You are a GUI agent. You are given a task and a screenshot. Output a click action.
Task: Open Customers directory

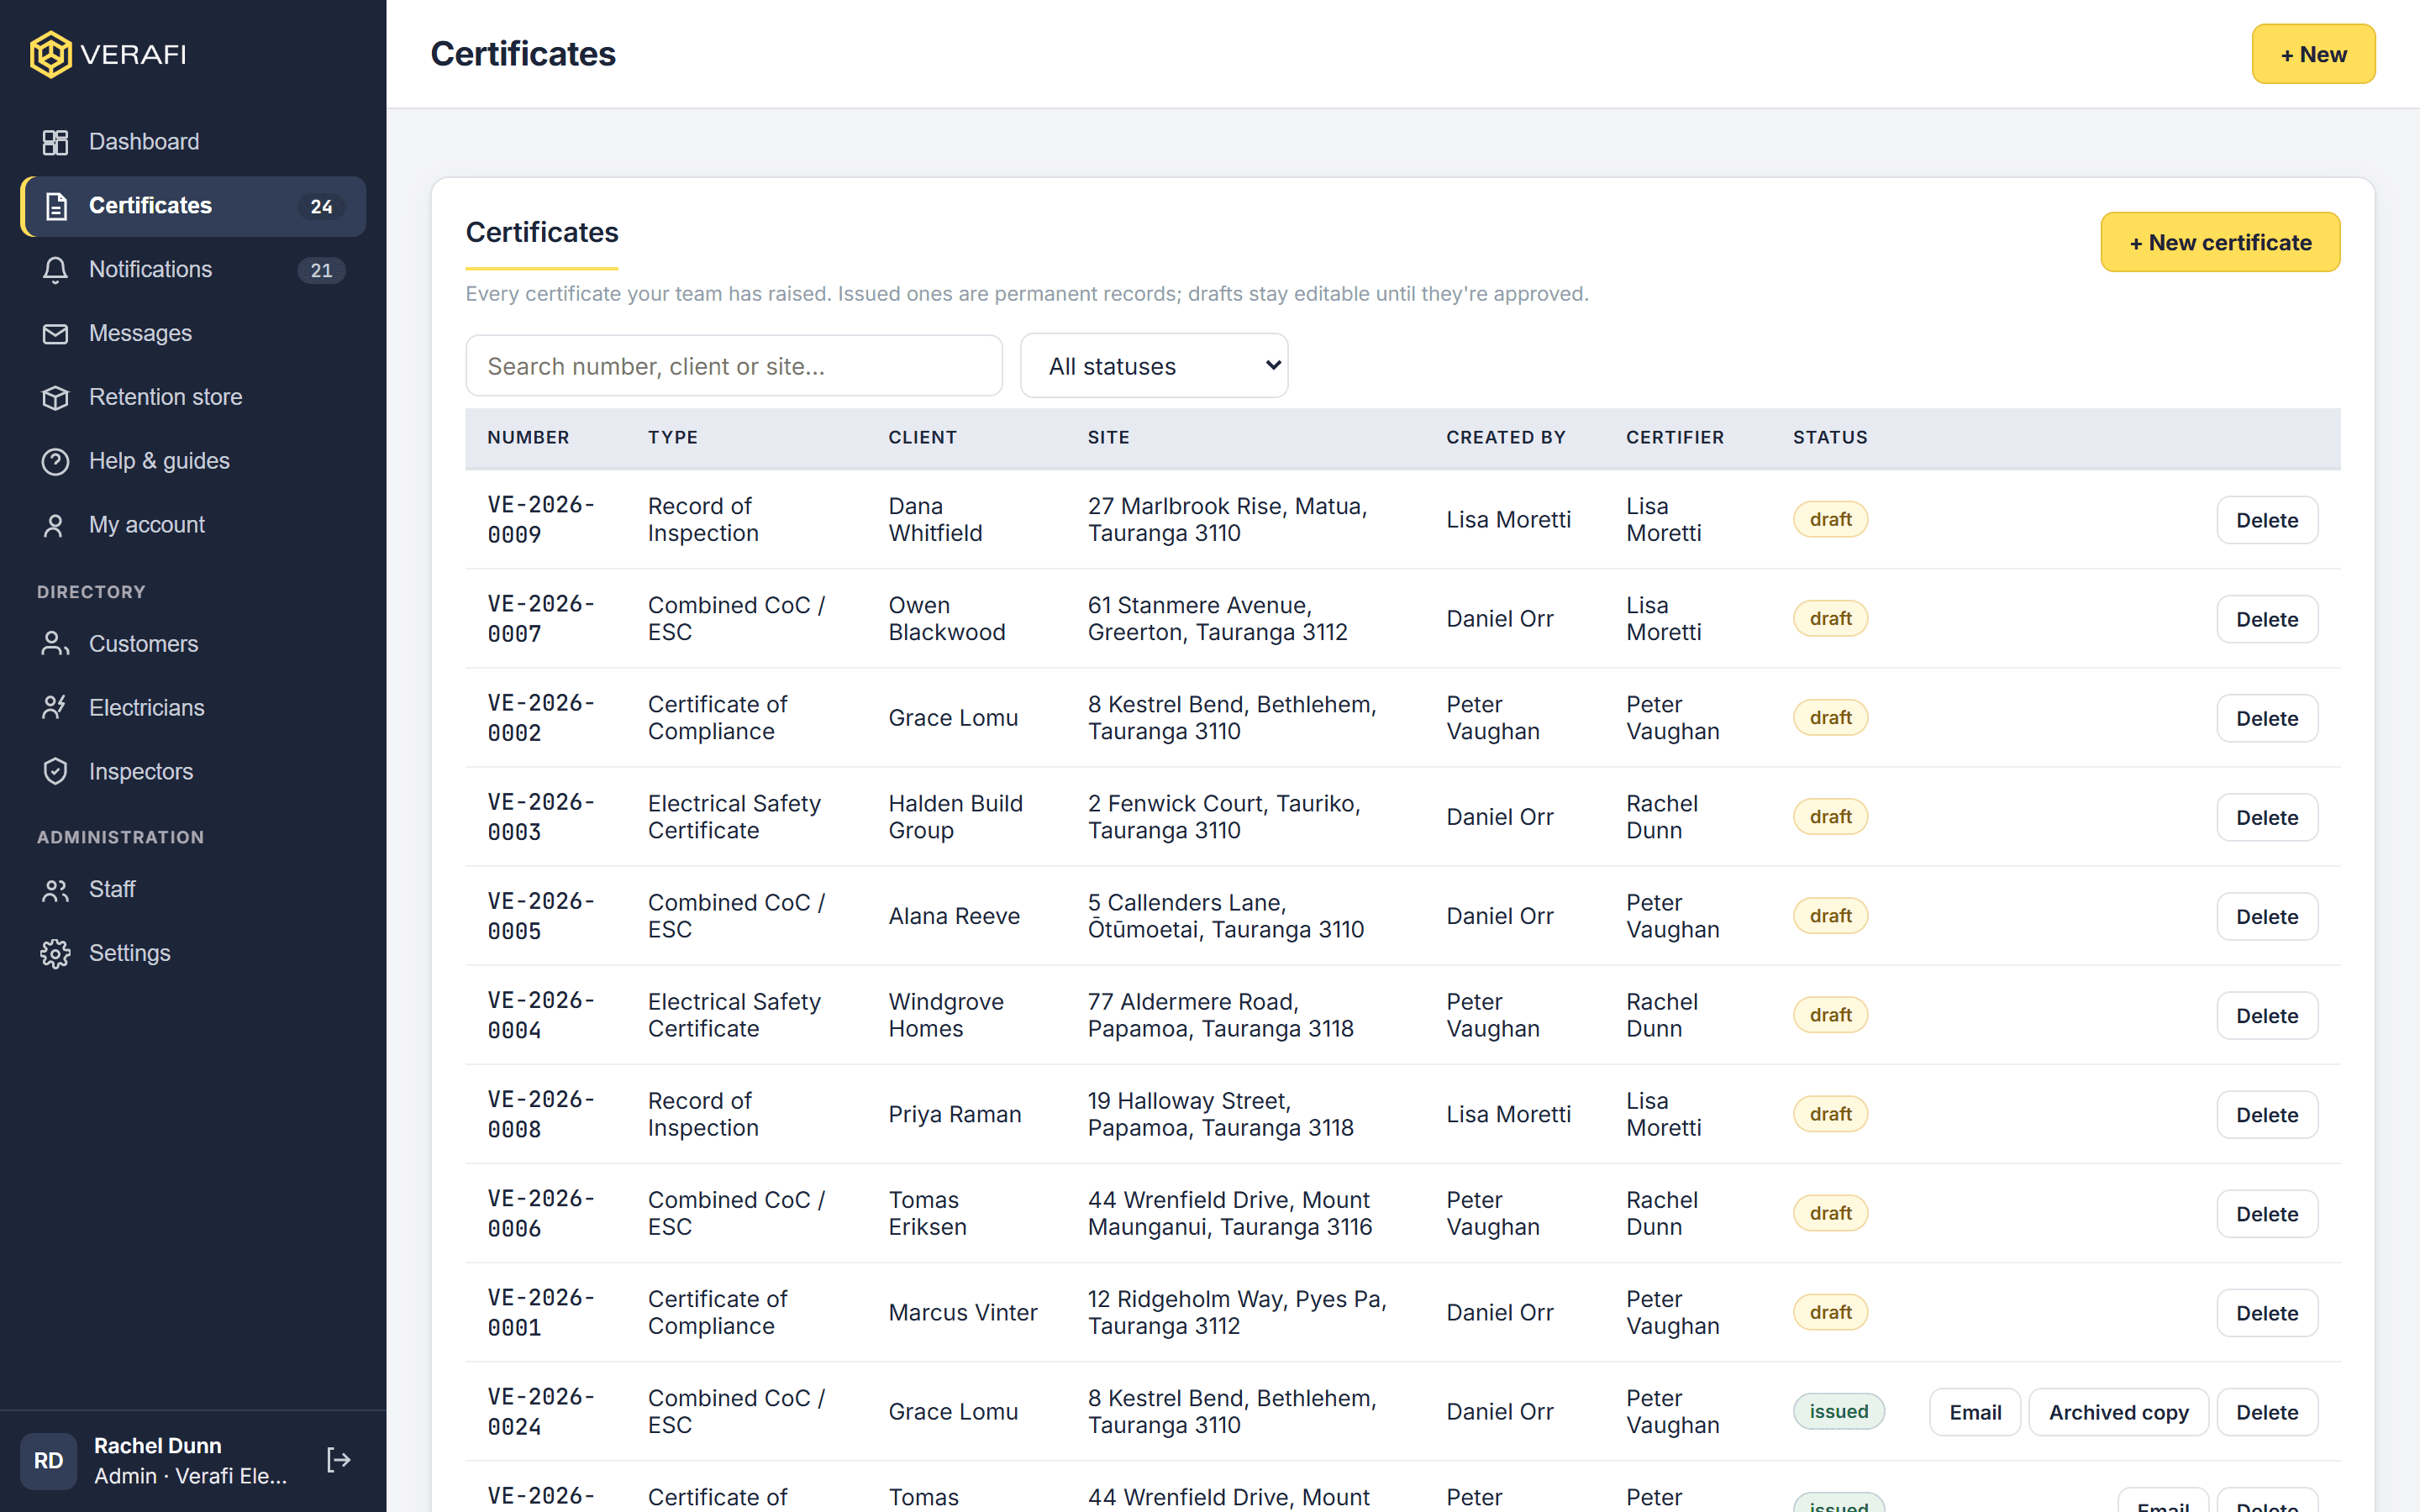pyautogui.click(x=193, y=644)
